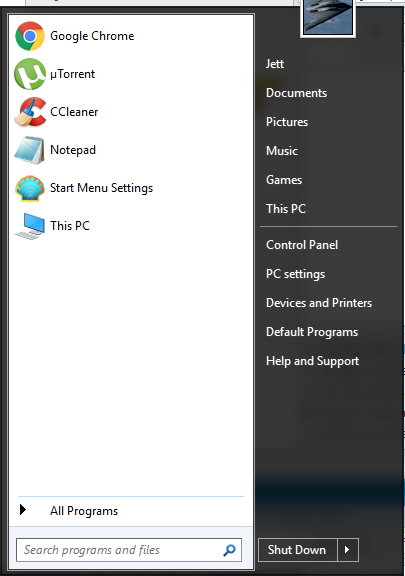Expand the Shut Down options arrow

348,550
